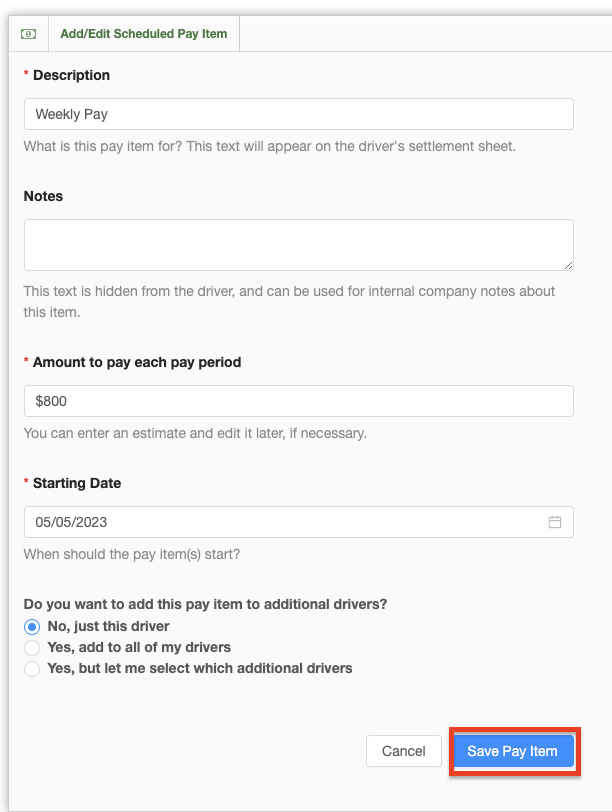This screenshot has width=612, height=812.
Task: Click inside the empty Notes text area
Action: click(x=298, y=245)
